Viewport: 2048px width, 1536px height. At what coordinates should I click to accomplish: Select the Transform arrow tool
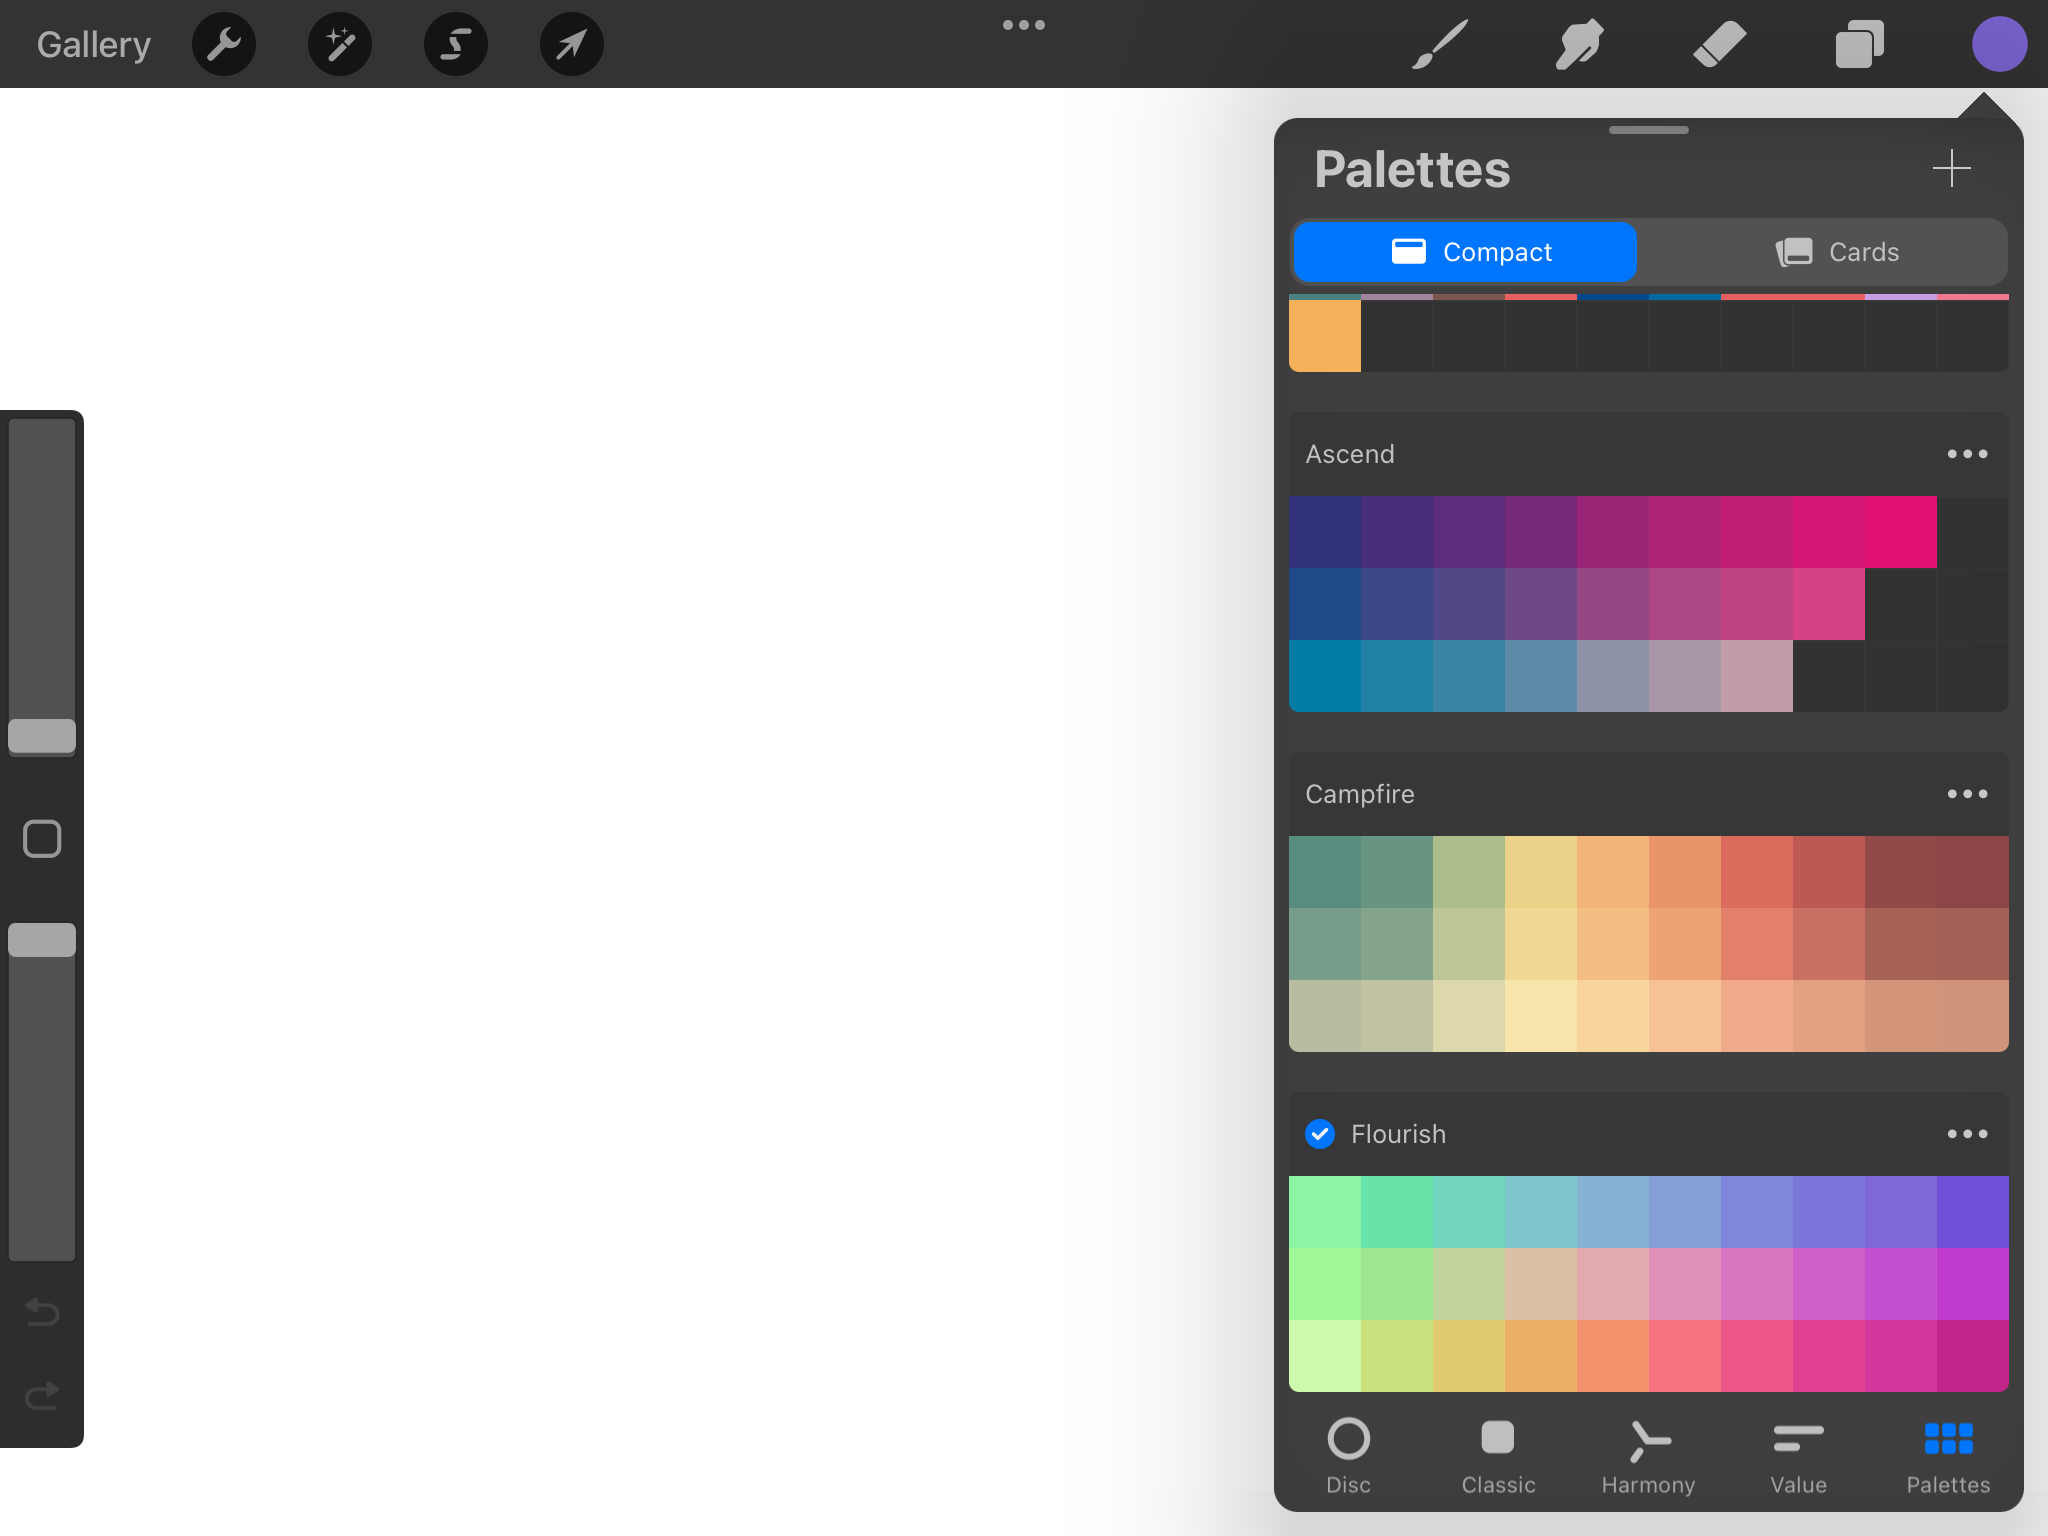coord(571,44)
